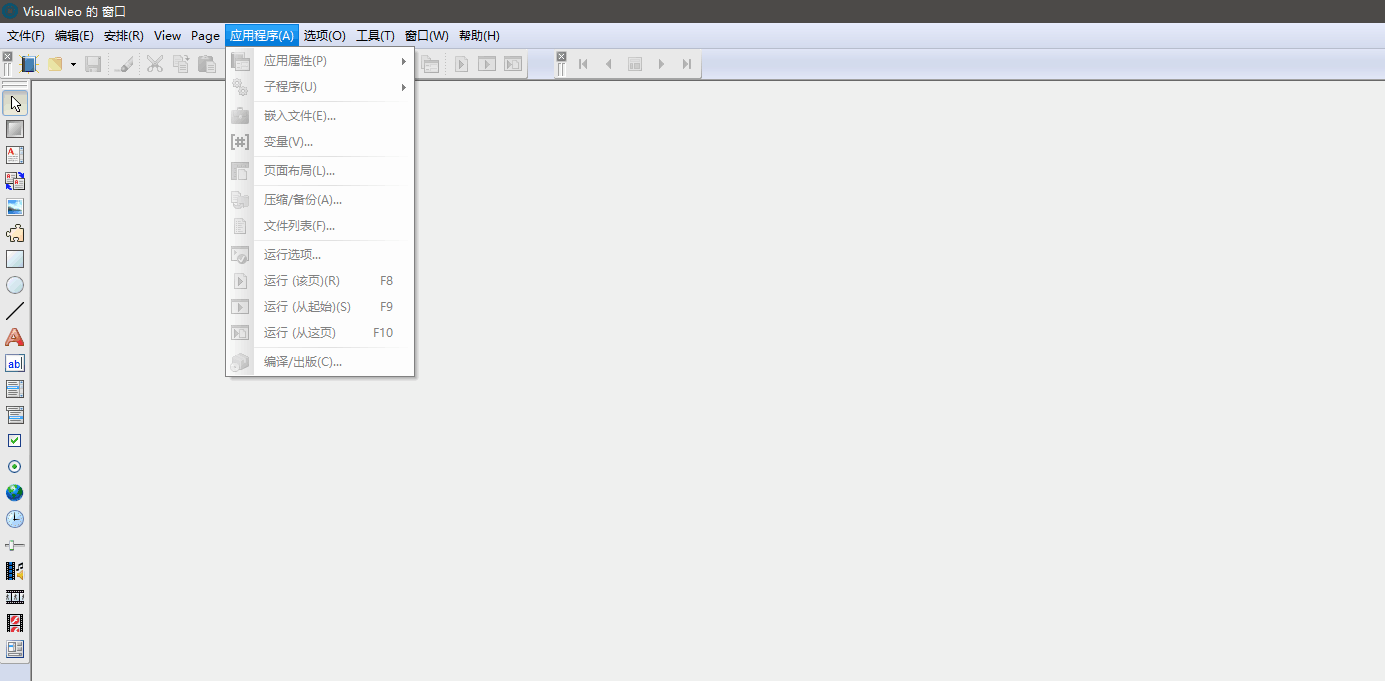The width and height of the screenshot is (1385, 681).
Task: Click the paintbrush icon in the toolbar
Action: click(124, 64)
